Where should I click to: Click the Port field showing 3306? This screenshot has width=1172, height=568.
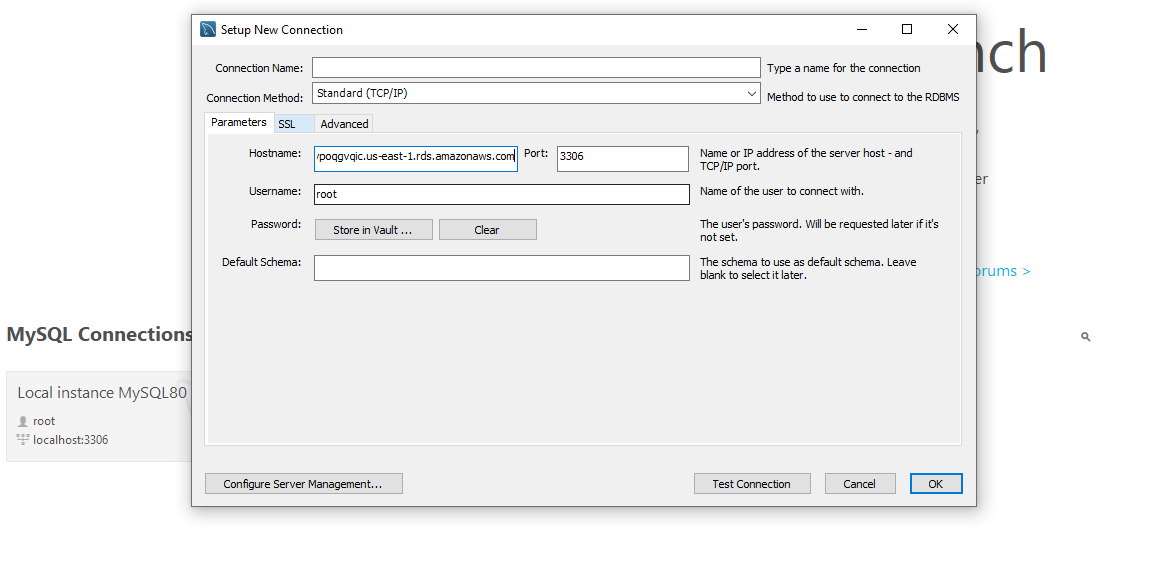tap(623, 157)
